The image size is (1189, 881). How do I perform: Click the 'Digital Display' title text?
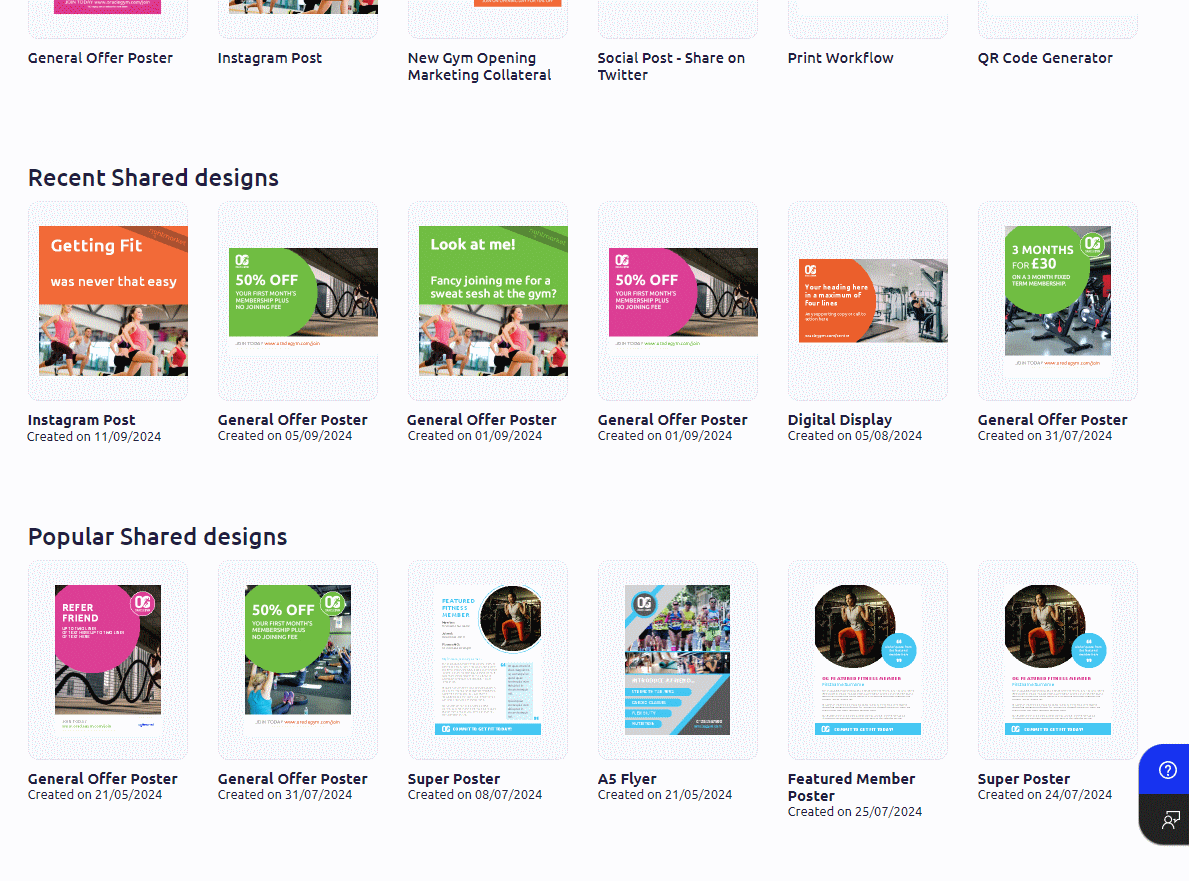839,420
